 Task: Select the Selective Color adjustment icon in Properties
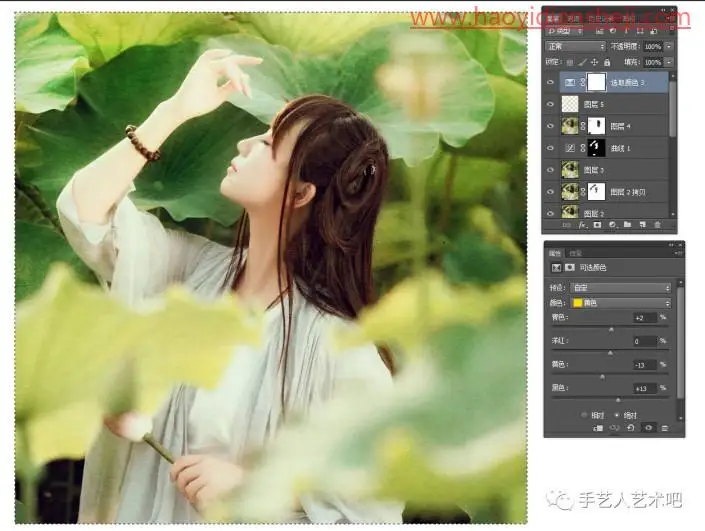[x=556, y=268]
